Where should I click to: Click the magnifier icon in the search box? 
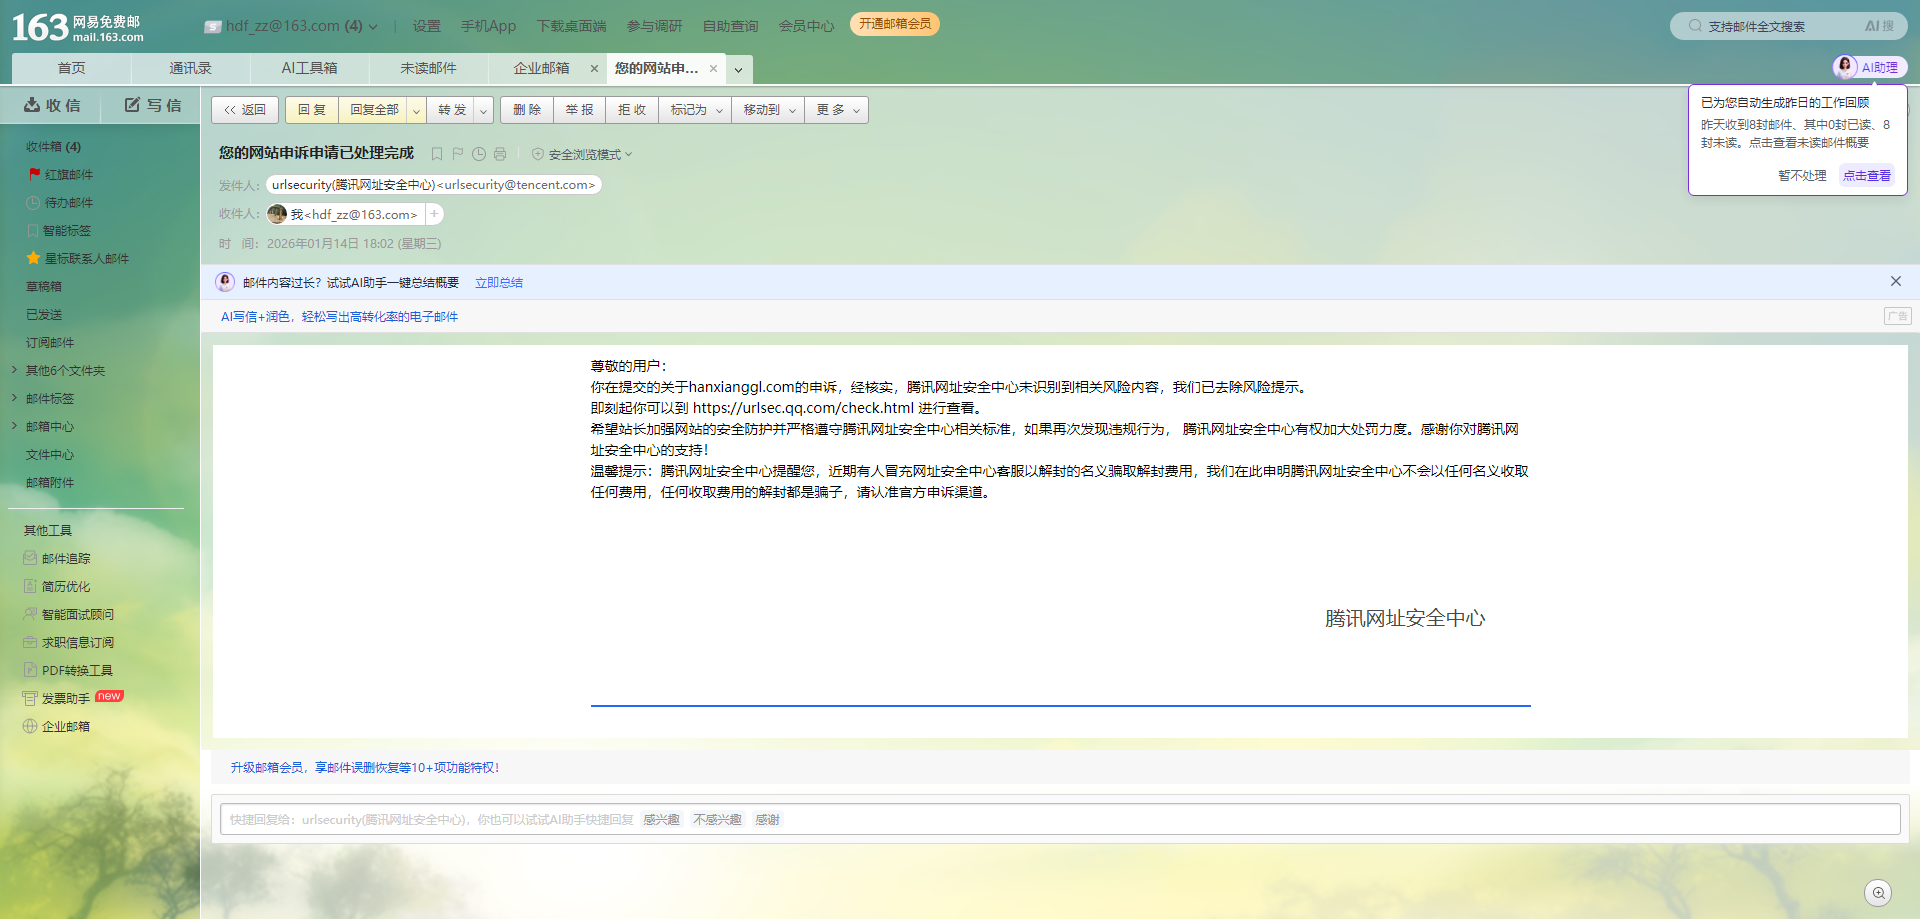1695,26
